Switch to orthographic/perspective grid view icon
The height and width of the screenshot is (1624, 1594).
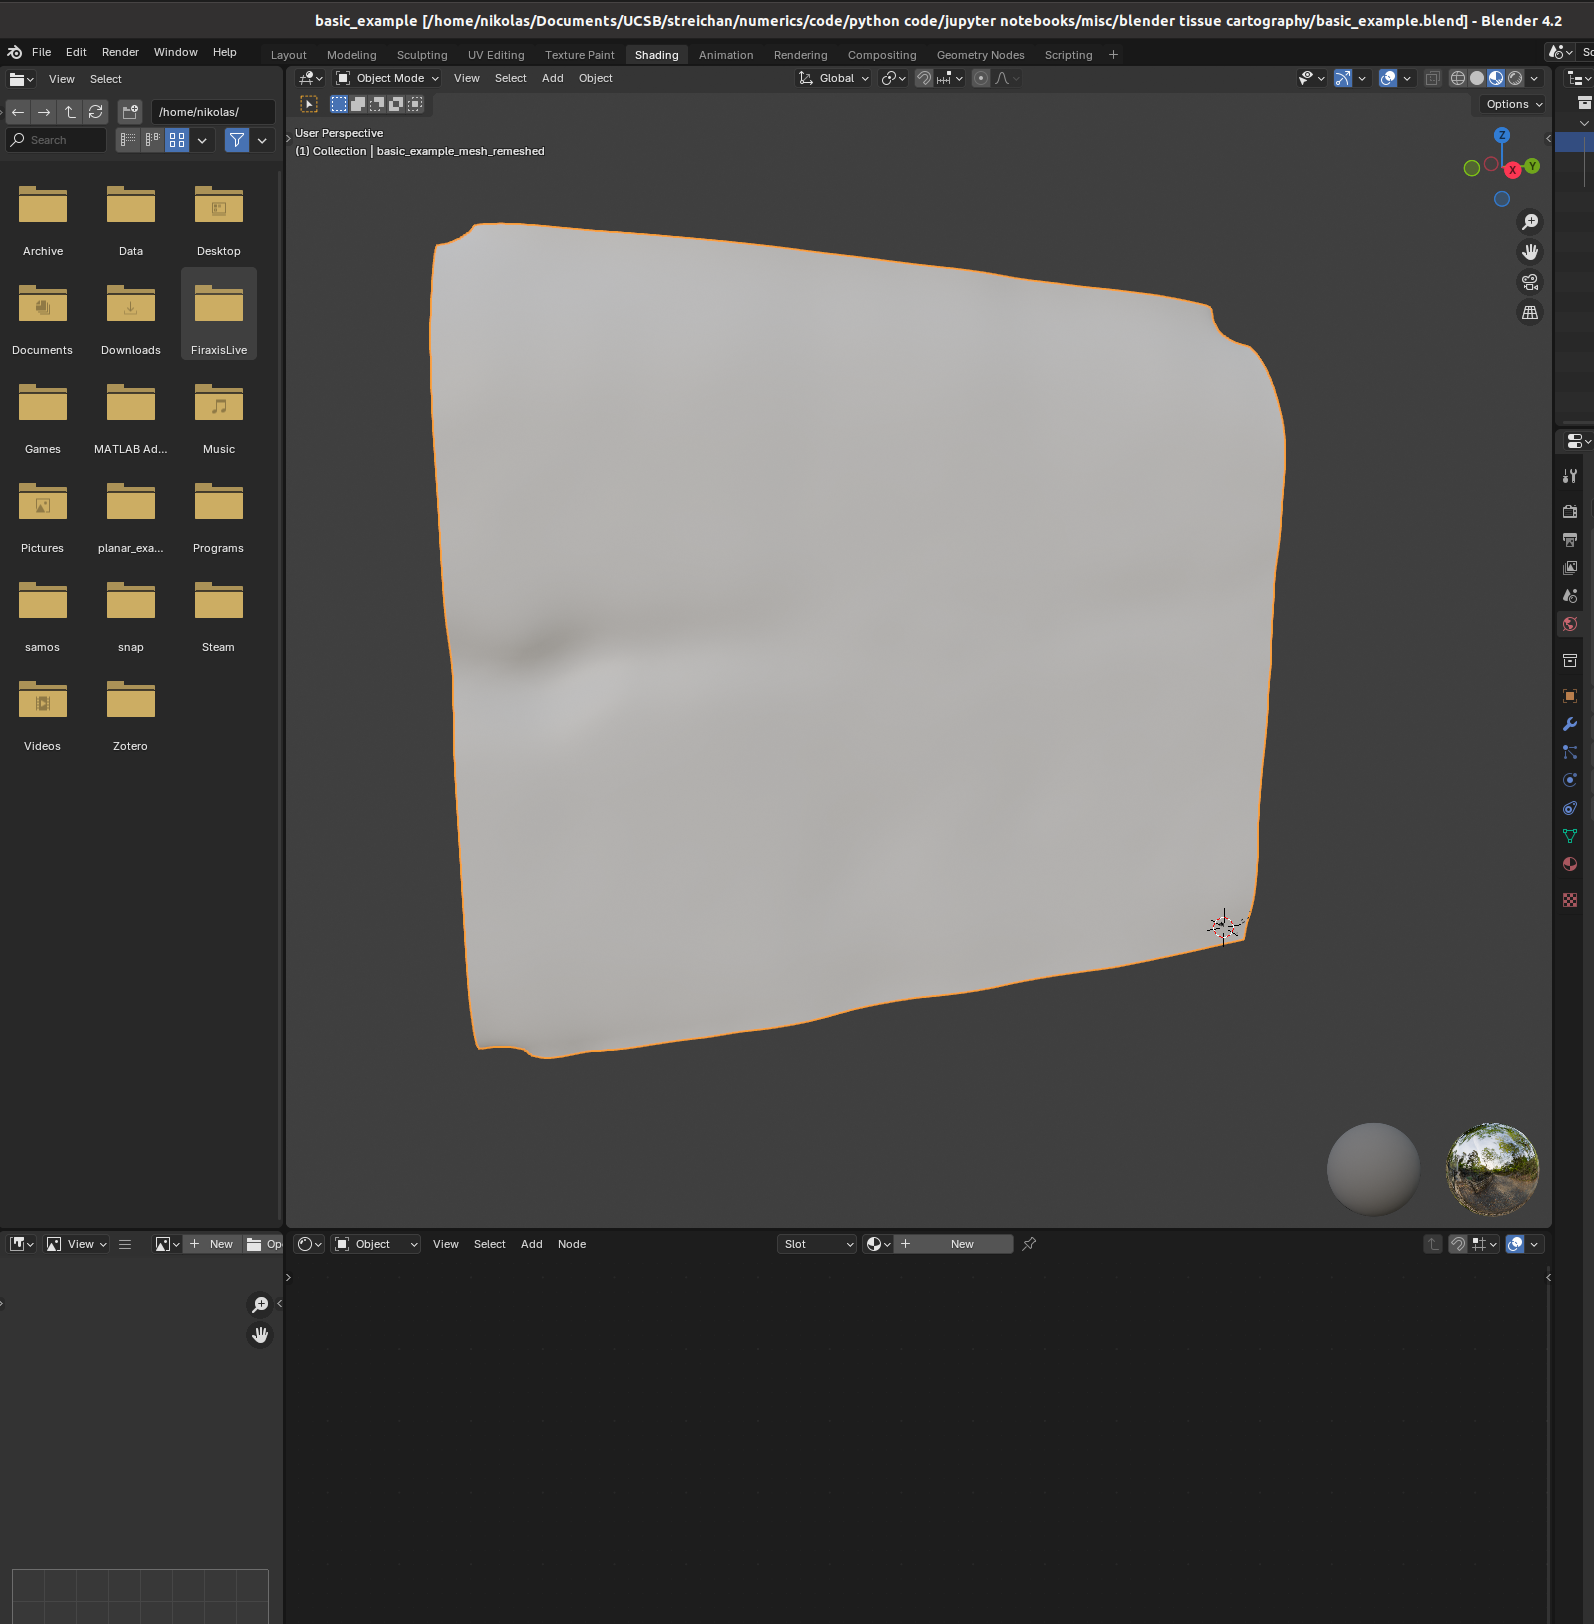pos(1530,313)
